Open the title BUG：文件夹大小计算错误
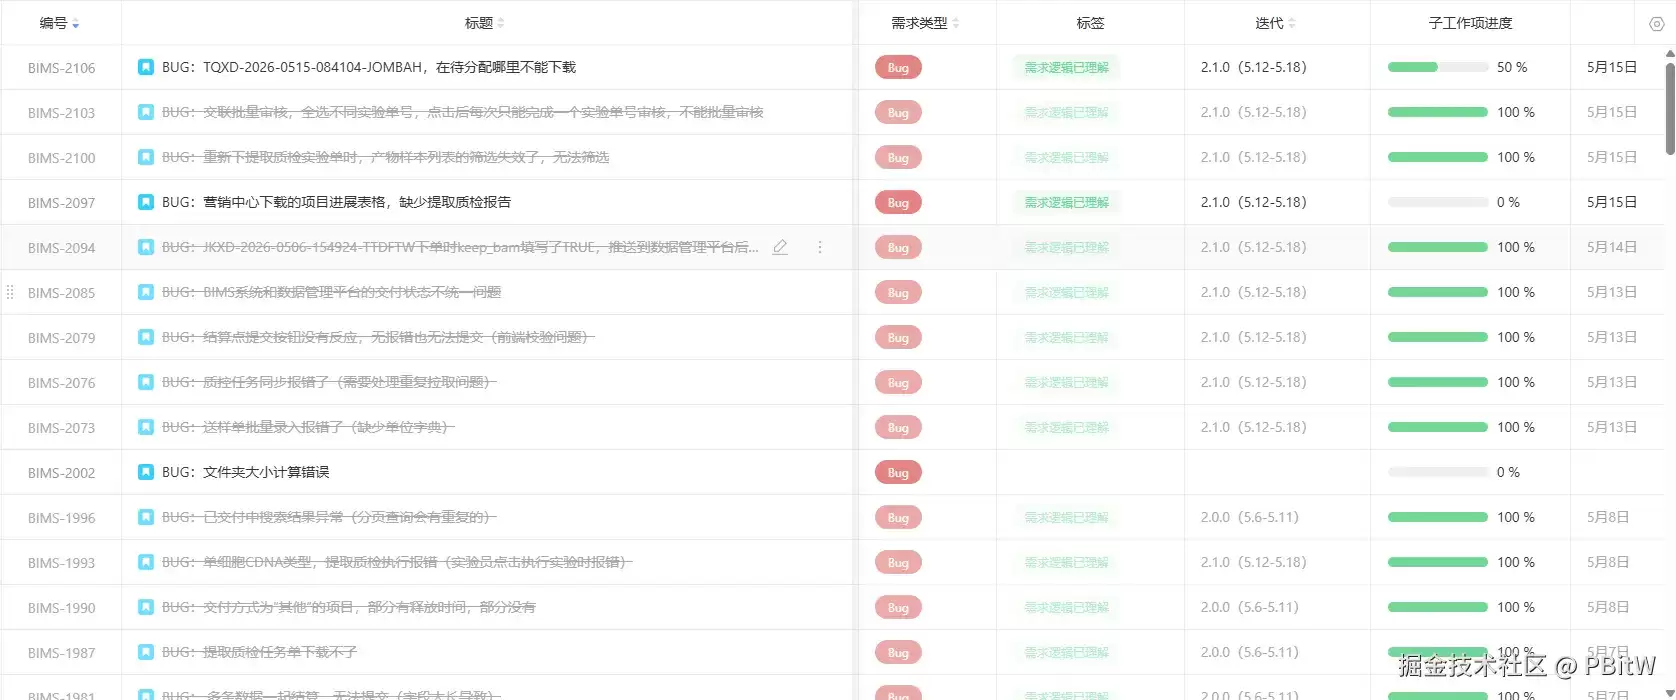Screen dimensions: 1676x700 coord(246,472)
